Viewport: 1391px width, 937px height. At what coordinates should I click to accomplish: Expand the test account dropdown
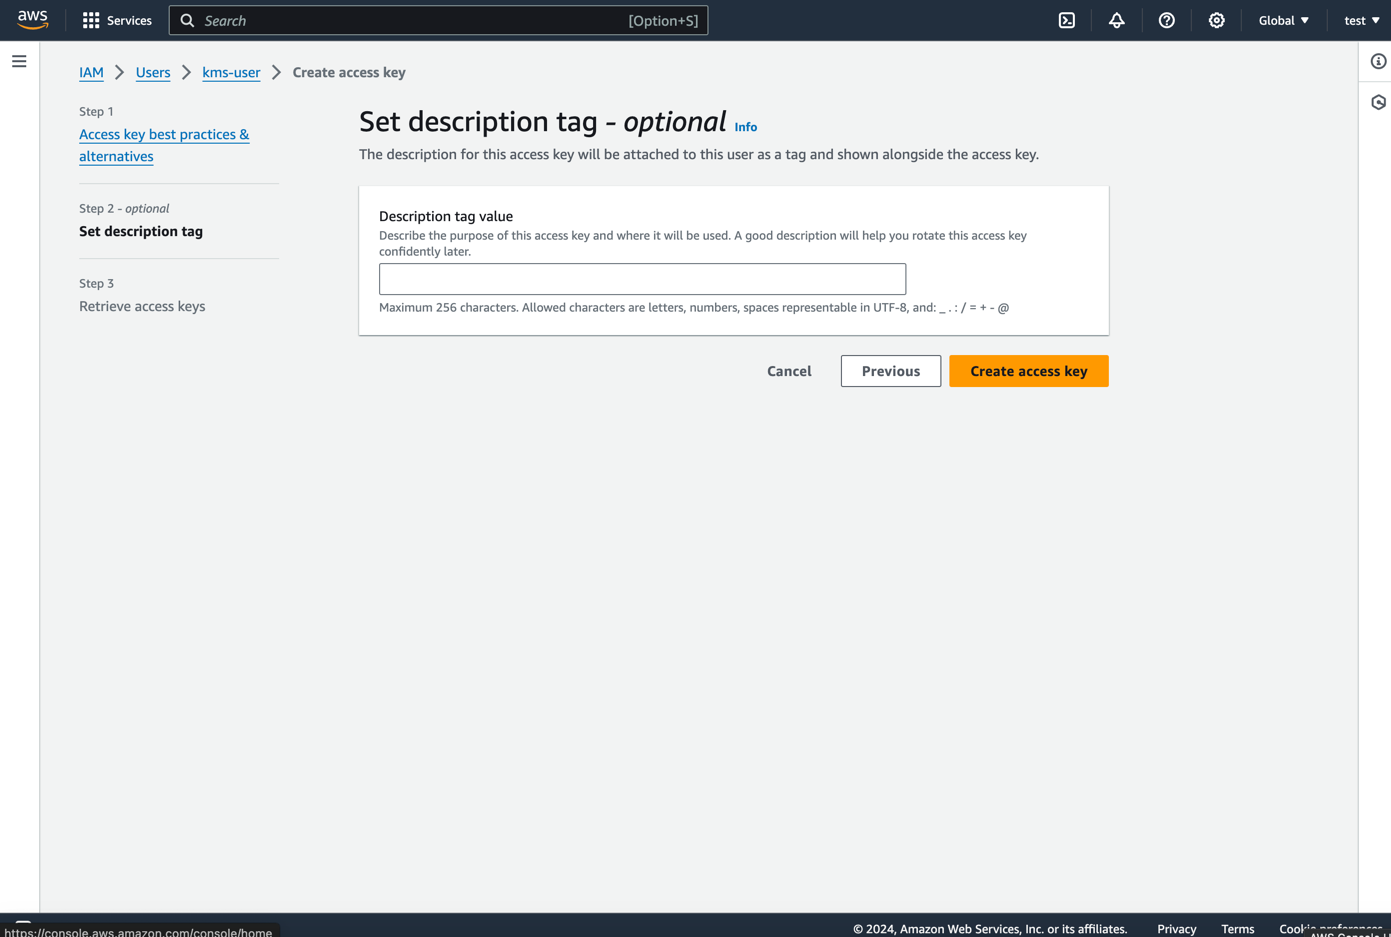point(1362,20)
